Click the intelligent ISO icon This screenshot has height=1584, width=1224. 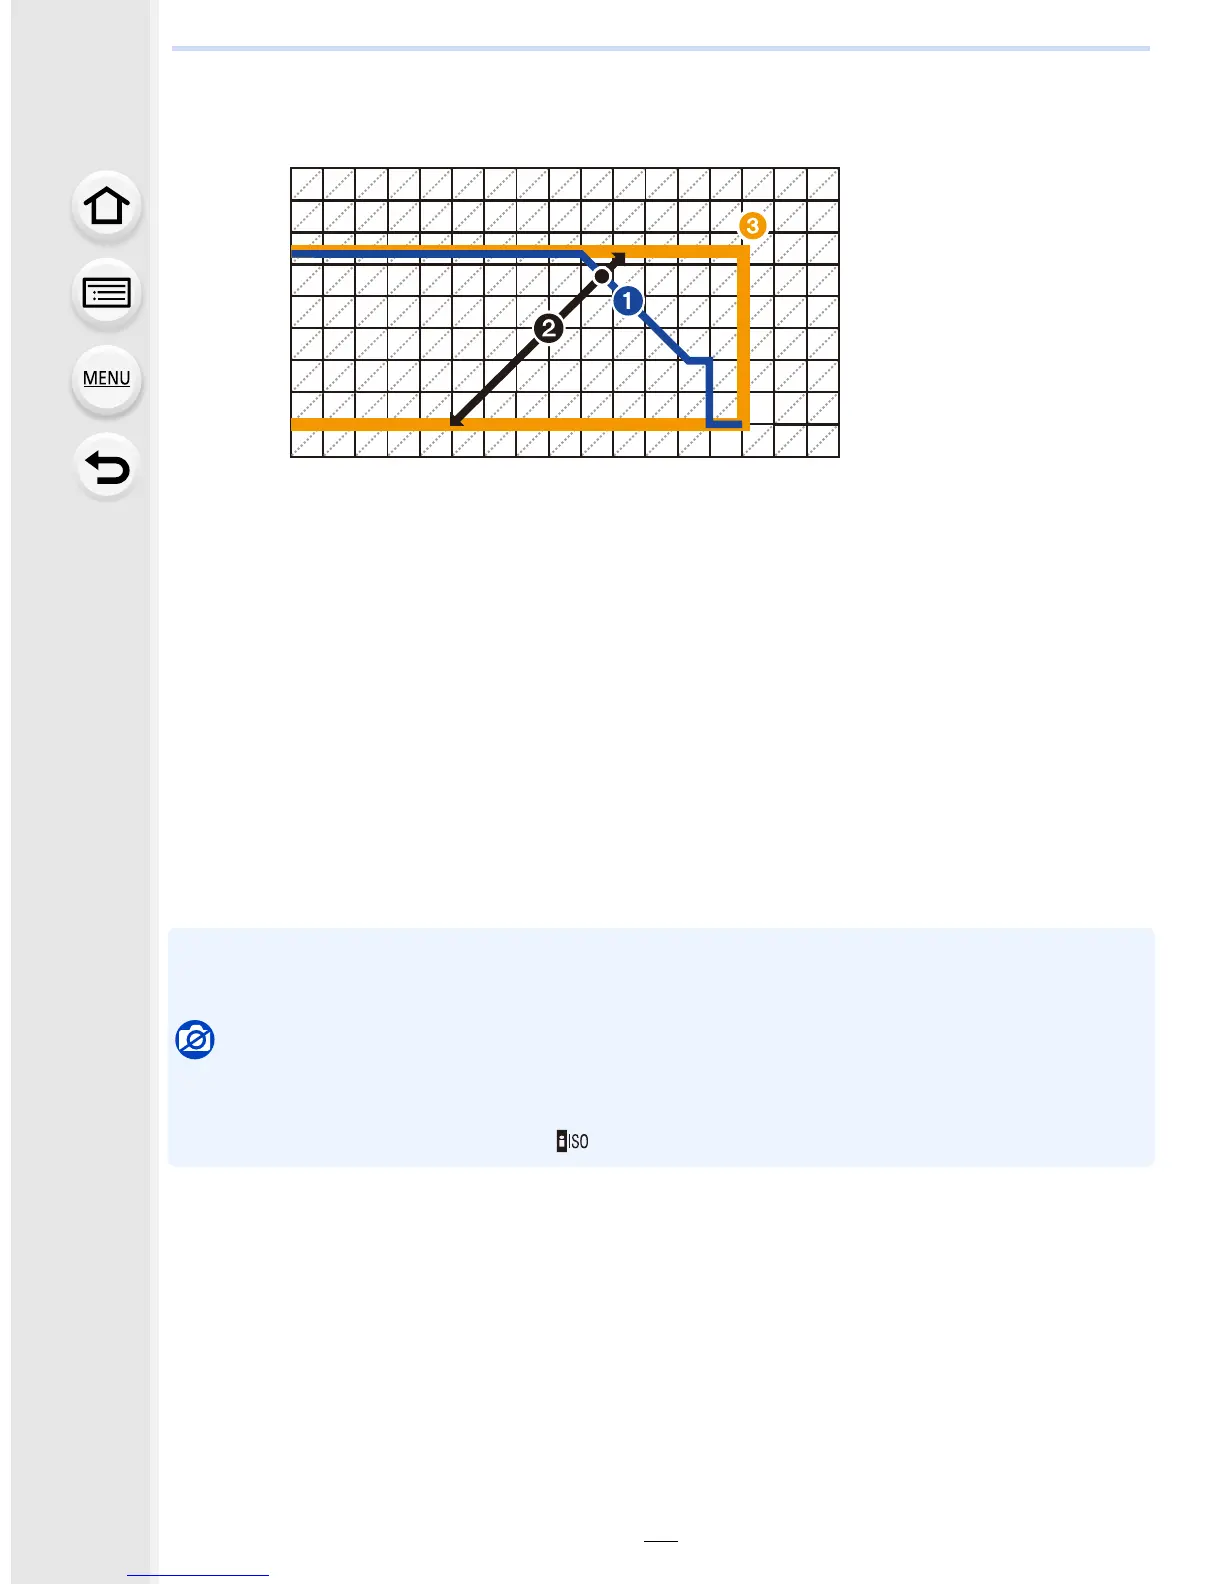tap(573, 1141)
